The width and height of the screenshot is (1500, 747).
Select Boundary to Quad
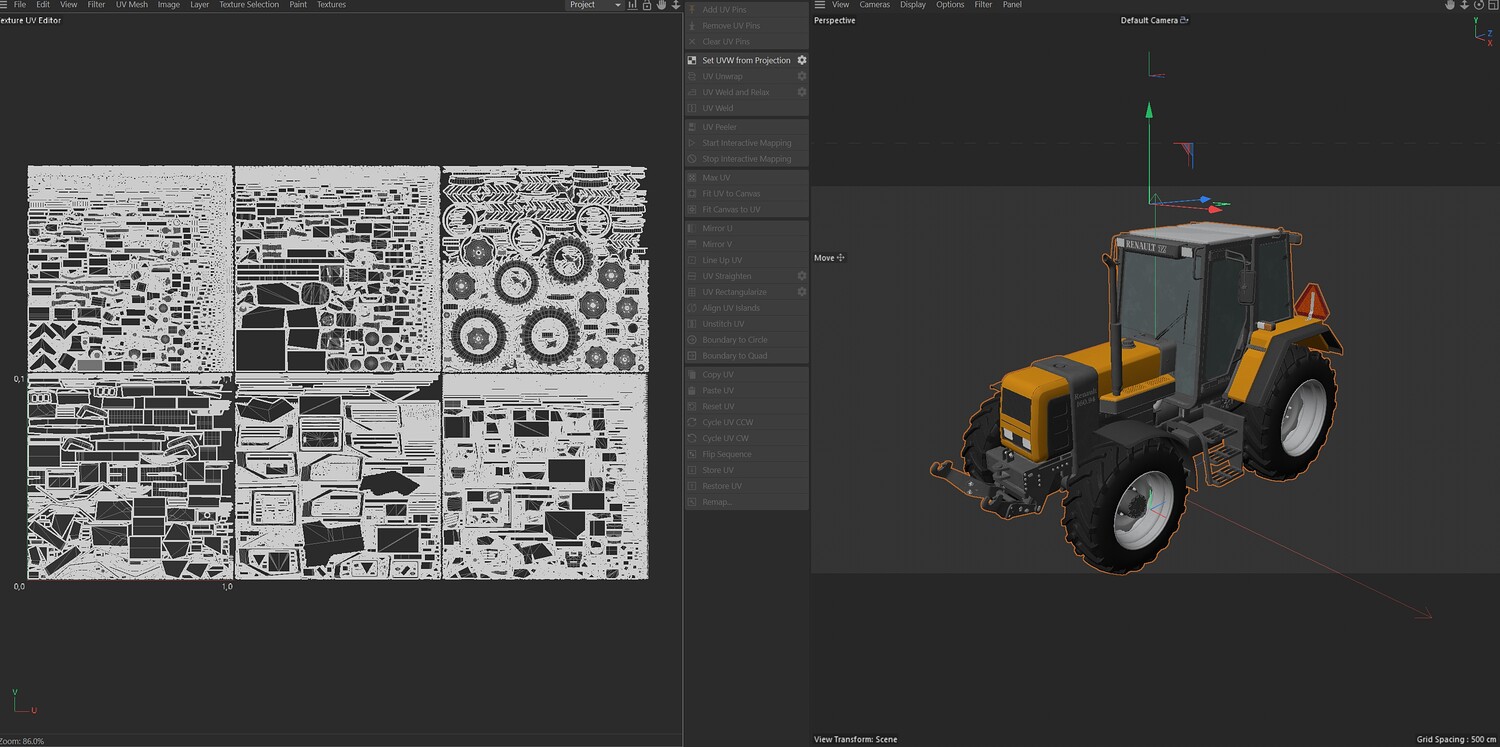746,356
